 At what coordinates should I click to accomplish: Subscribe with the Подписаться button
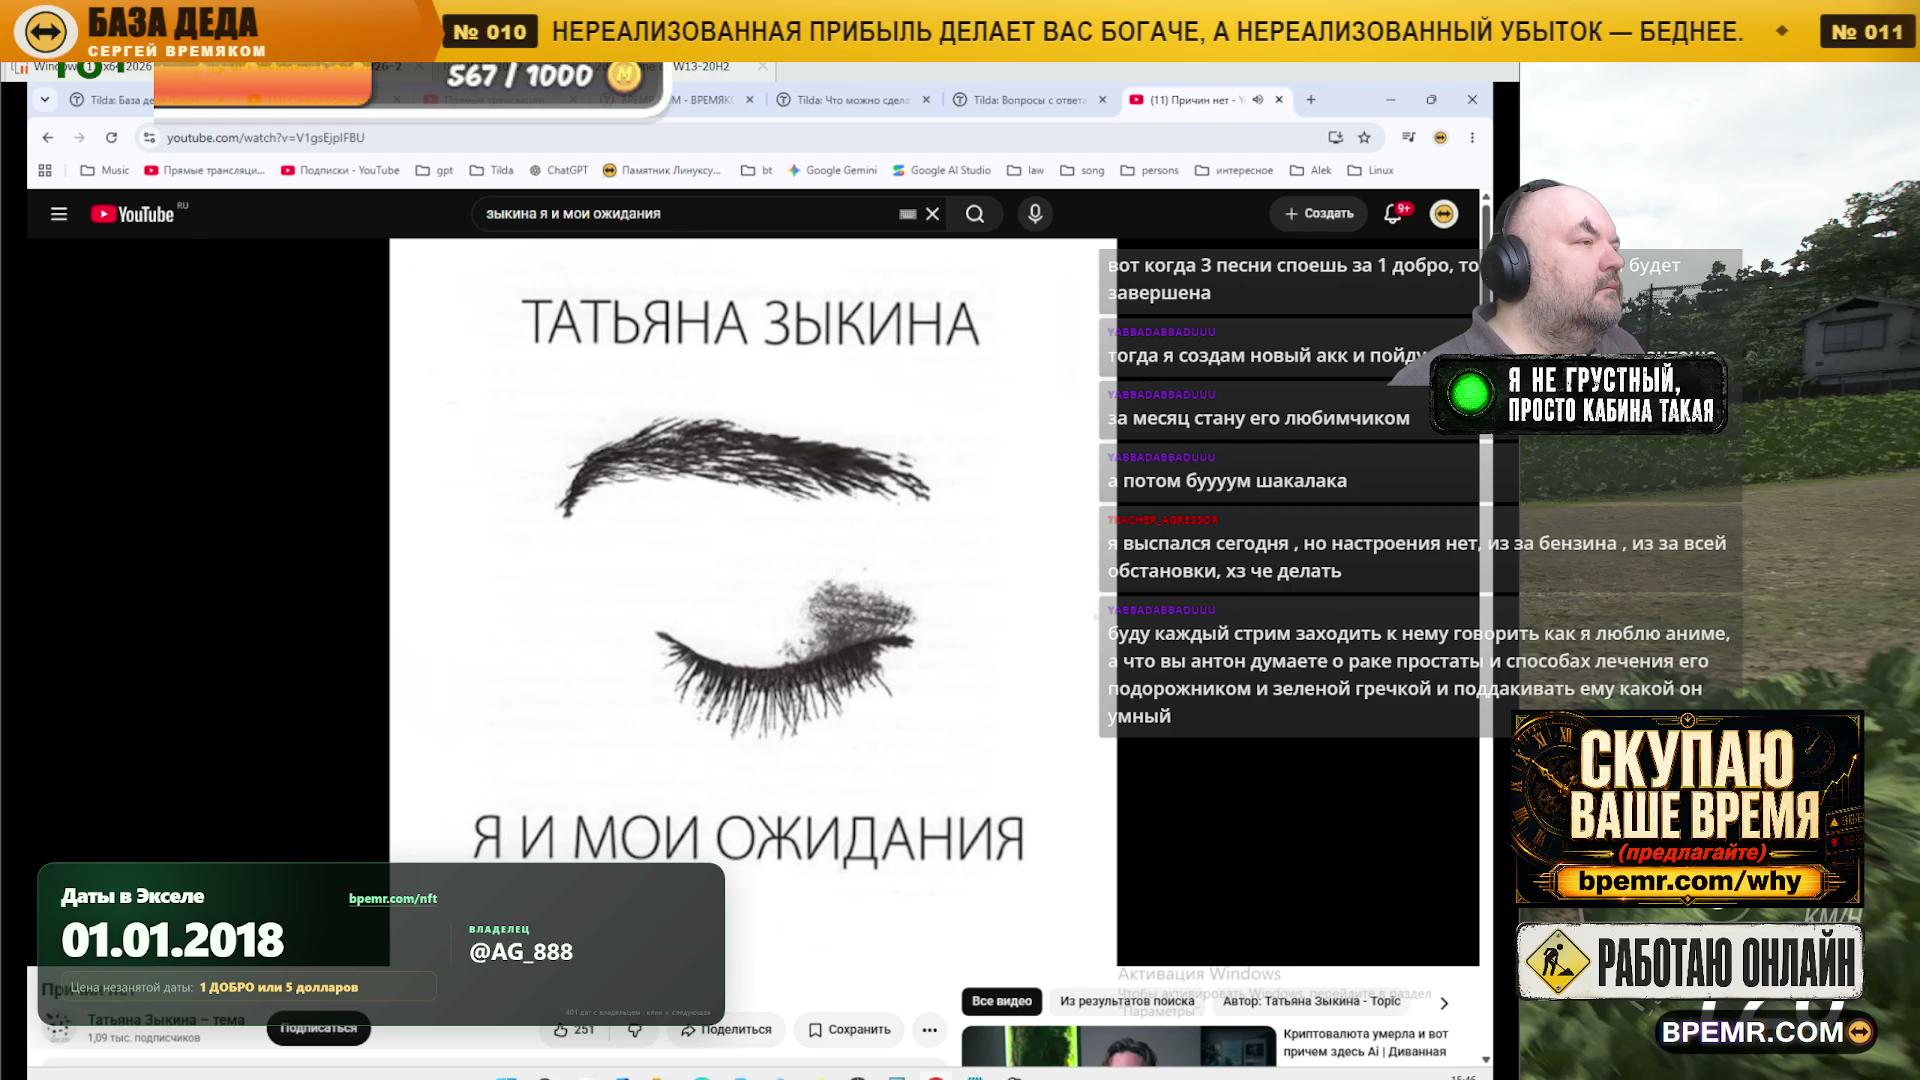point(318,1028)
